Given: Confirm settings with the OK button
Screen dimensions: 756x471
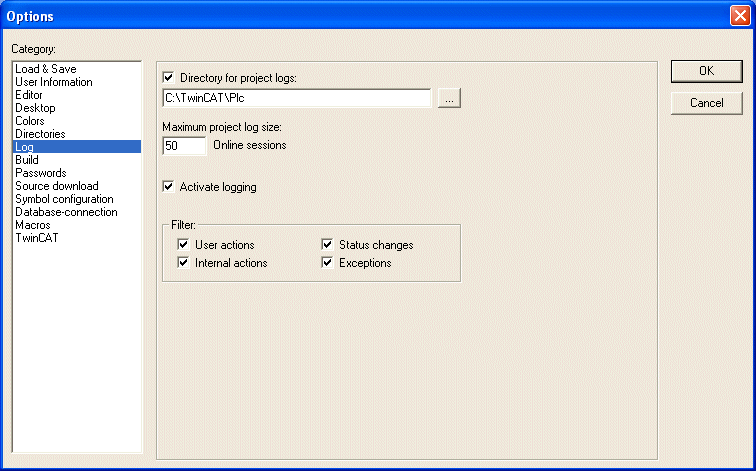Looking at the screenshot, I should point(706,71).
